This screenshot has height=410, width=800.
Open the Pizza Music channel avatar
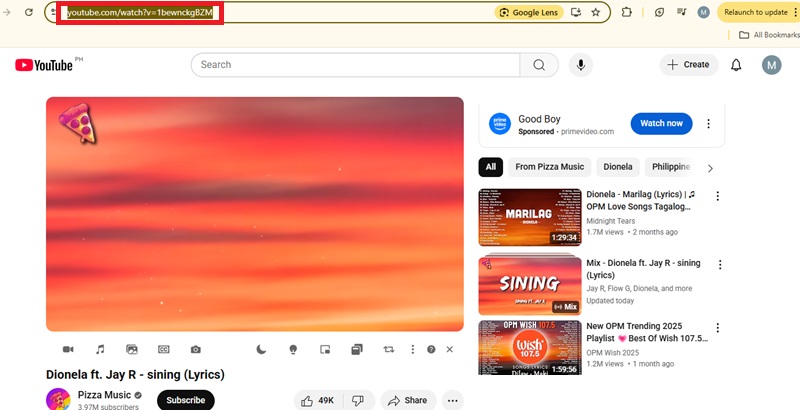(x=58, y=399)
